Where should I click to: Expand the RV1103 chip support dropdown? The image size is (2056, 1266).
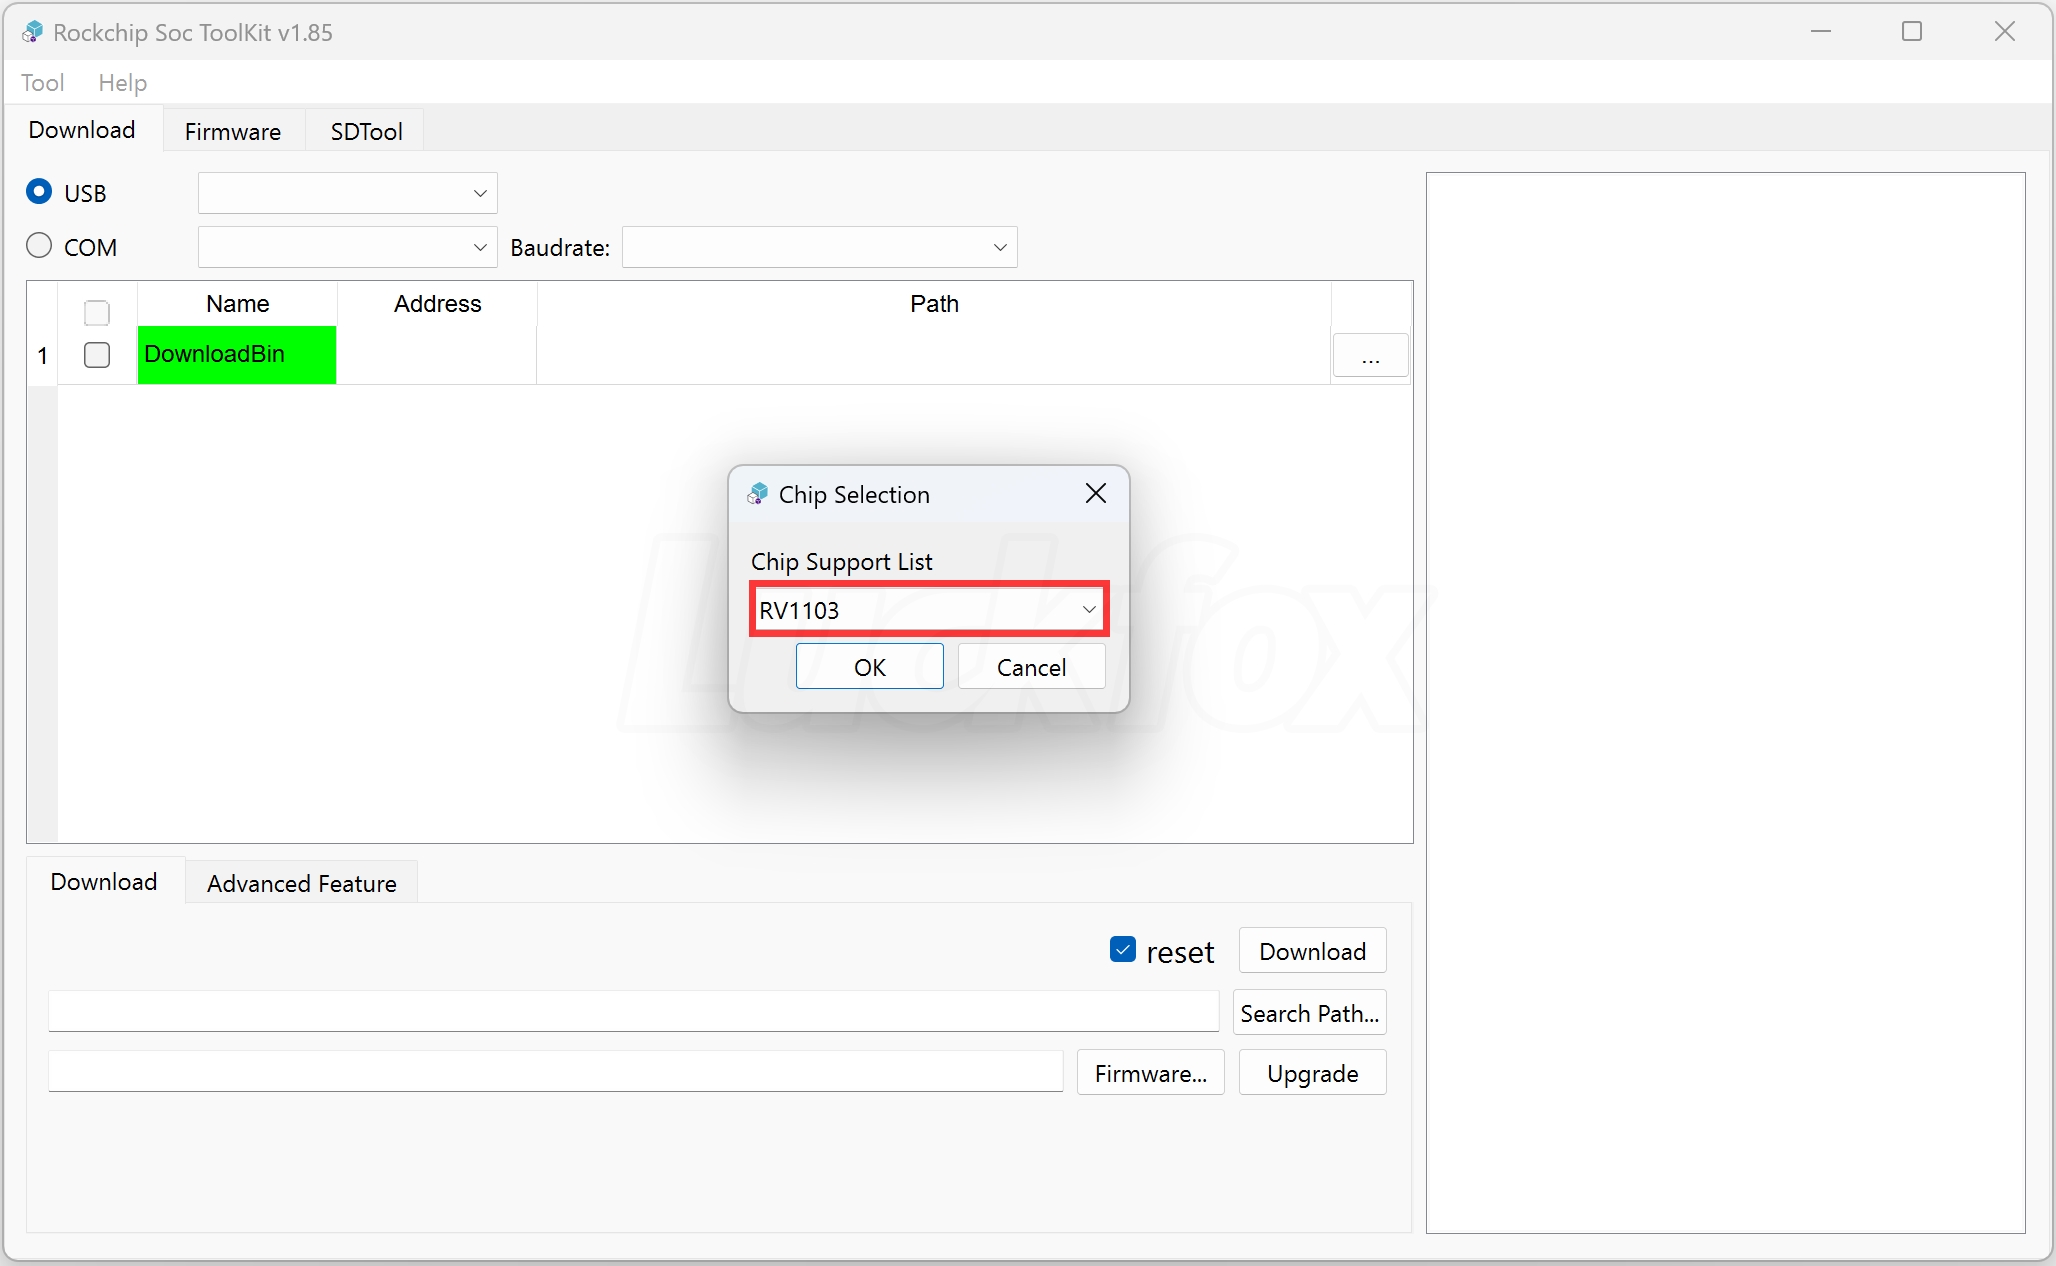coord(1088,609)
